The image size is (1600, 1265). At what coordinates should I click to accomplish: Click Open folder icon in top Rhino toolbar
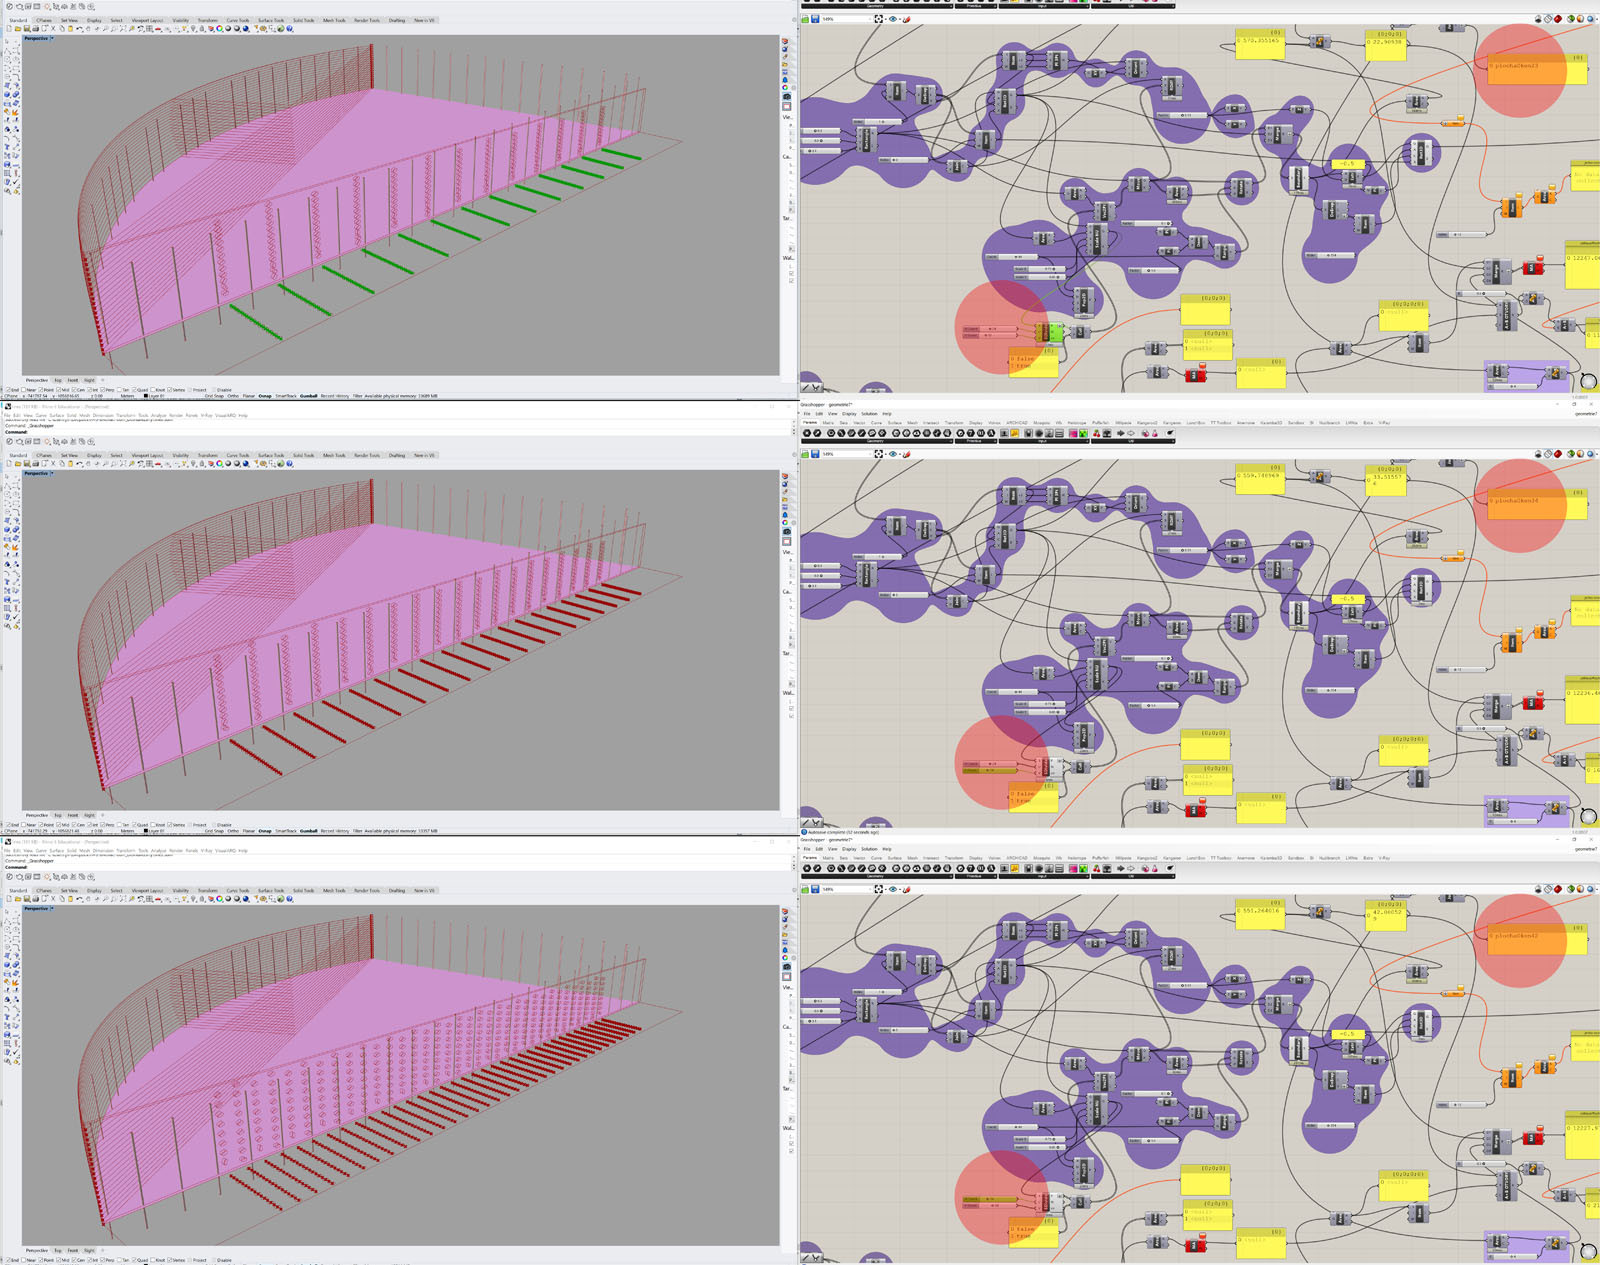[18, 29]
